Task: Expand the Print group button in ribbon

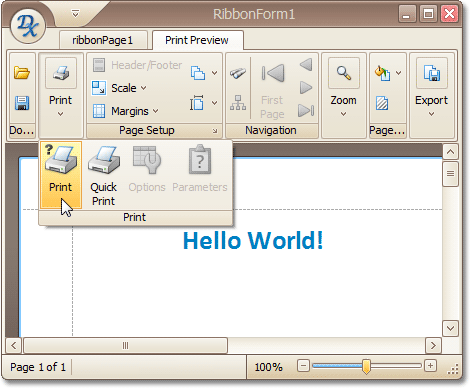Action: click(x=61, y=95)
